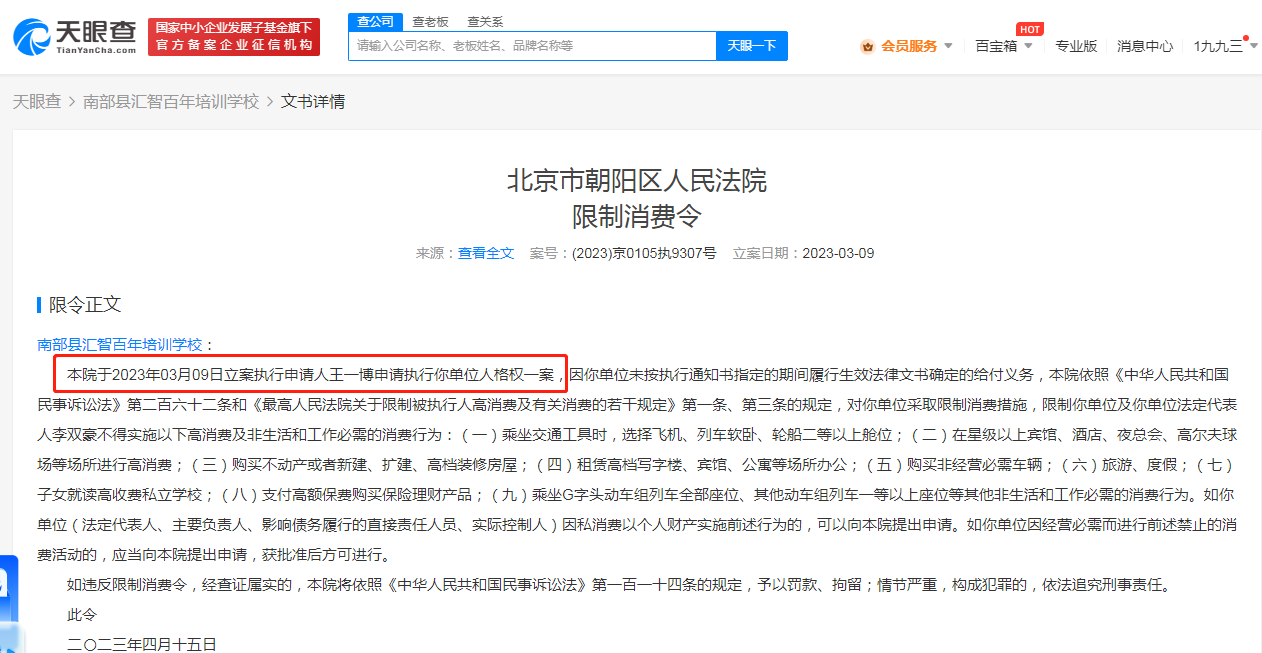The height and width of the screenshot is (653, 1262).
Task: Select the 查公司 search tab
Action: (x=374, y=21)
